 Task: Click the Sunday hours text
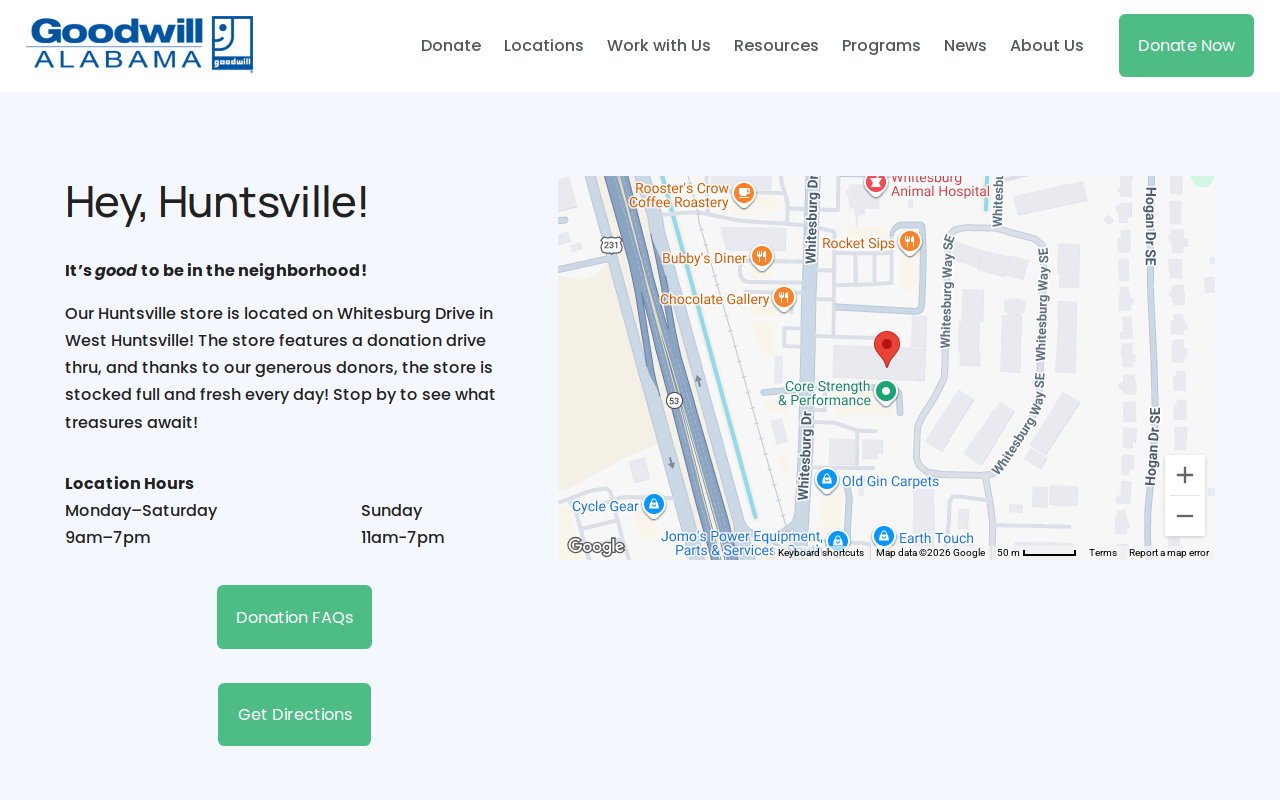391,510
